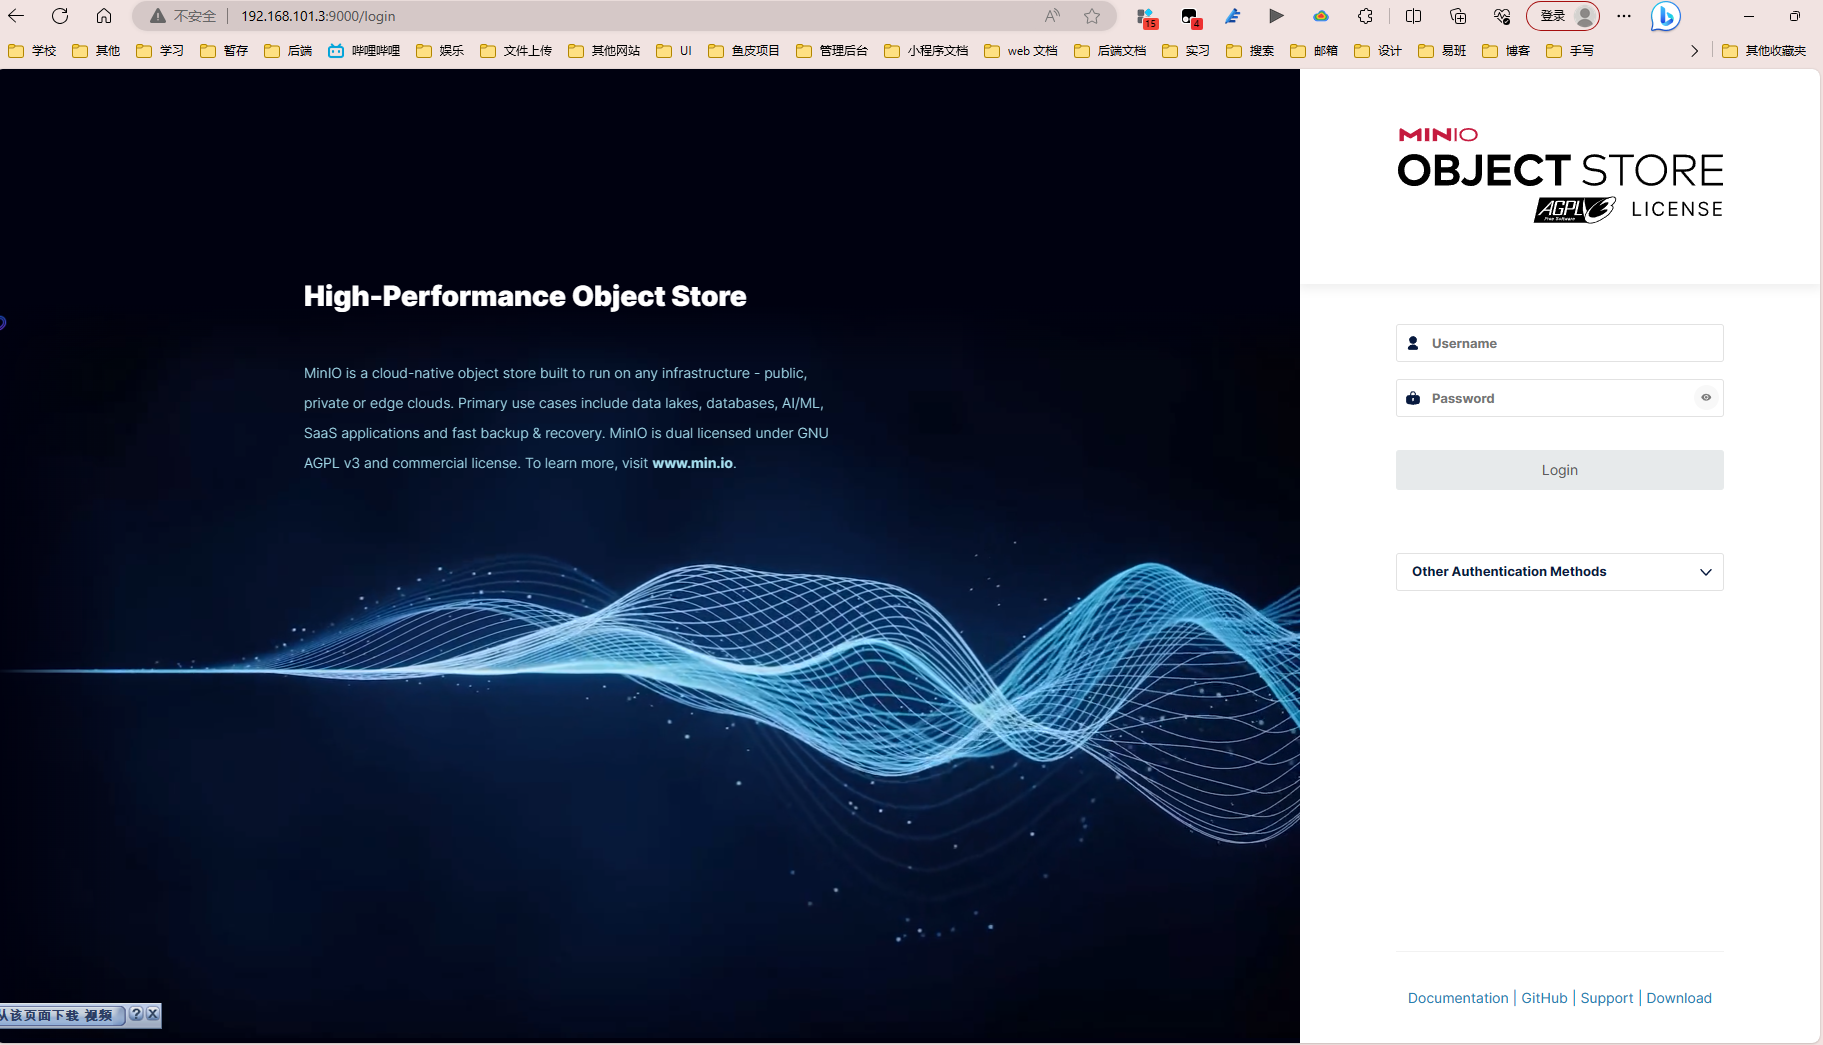The image size is (1823, 1045).
Task: Open the Download link
Action: pyautogui.click(x=1678, y=998)
